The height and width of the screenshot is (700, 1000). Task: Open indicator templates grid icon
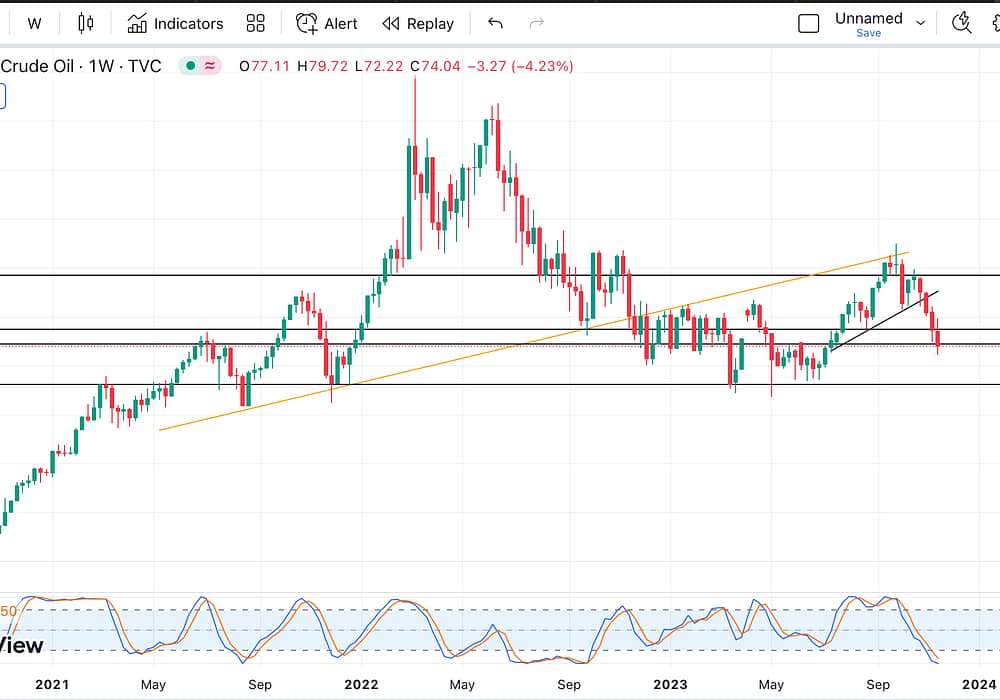pos(255,23)
